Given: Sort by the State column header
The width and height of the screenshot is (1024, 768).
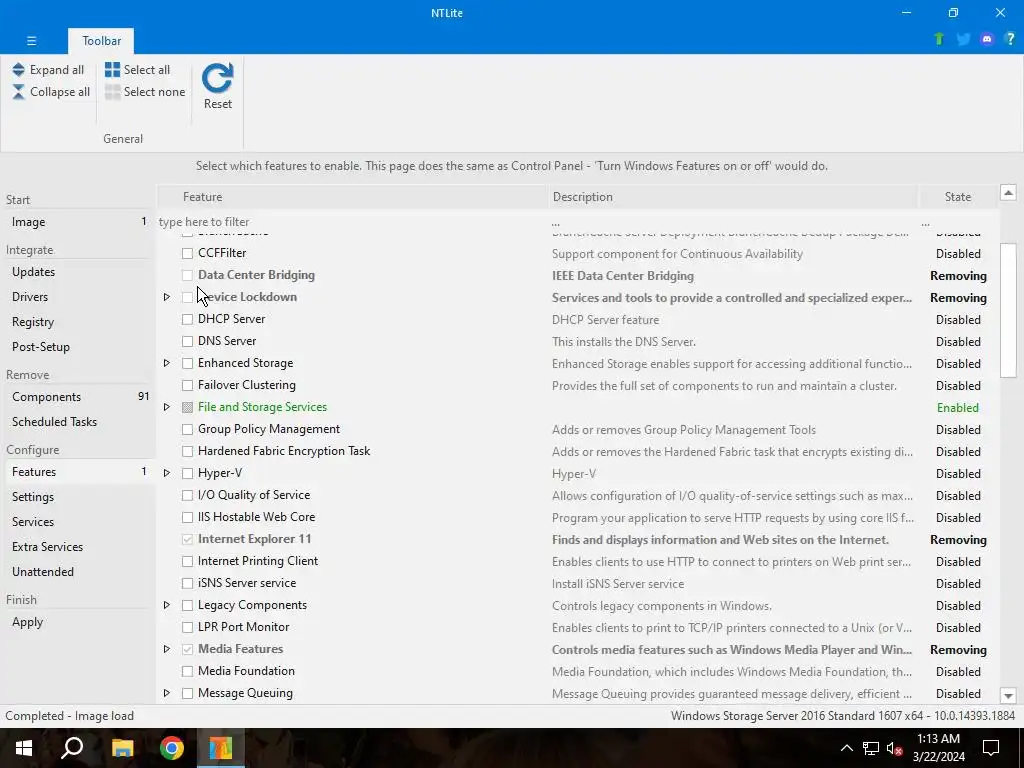Looking at the screenshot, I should 958,197.
